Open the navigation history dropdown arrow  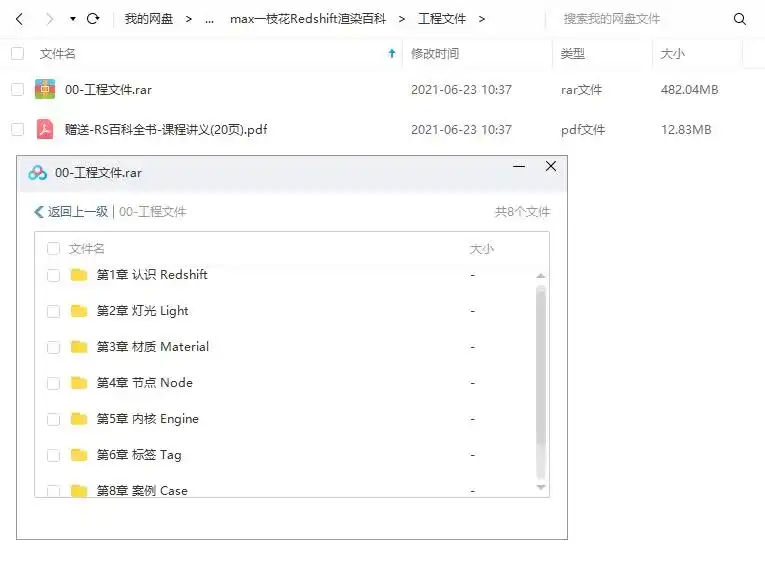(x=73, y=19)
